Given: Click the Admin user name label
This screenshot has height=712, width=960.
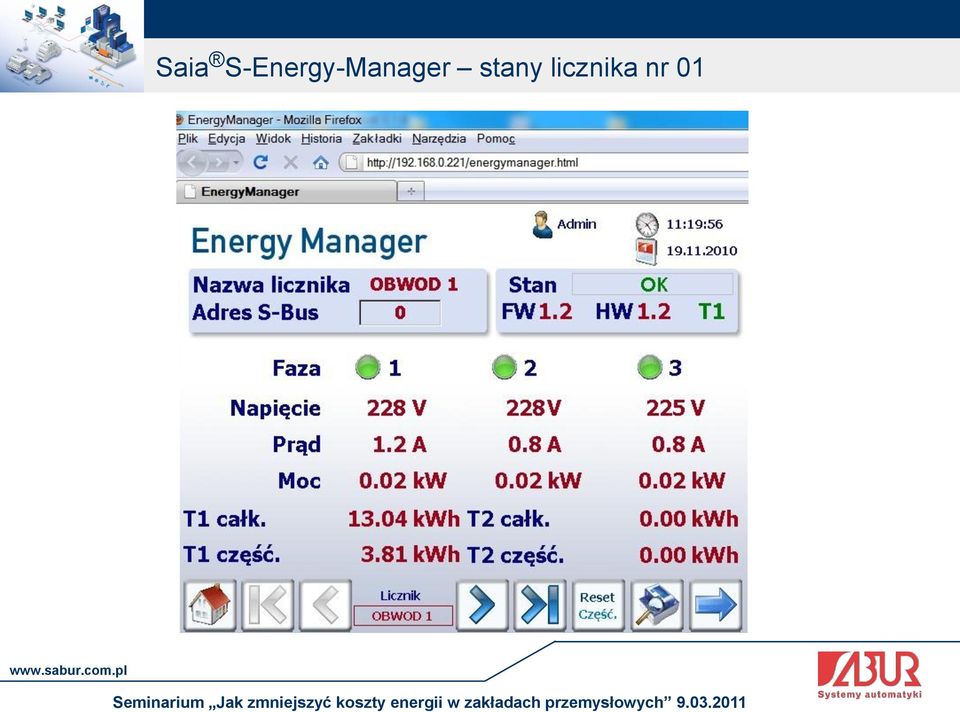Looking at the screenshot, I should (577, 224).
